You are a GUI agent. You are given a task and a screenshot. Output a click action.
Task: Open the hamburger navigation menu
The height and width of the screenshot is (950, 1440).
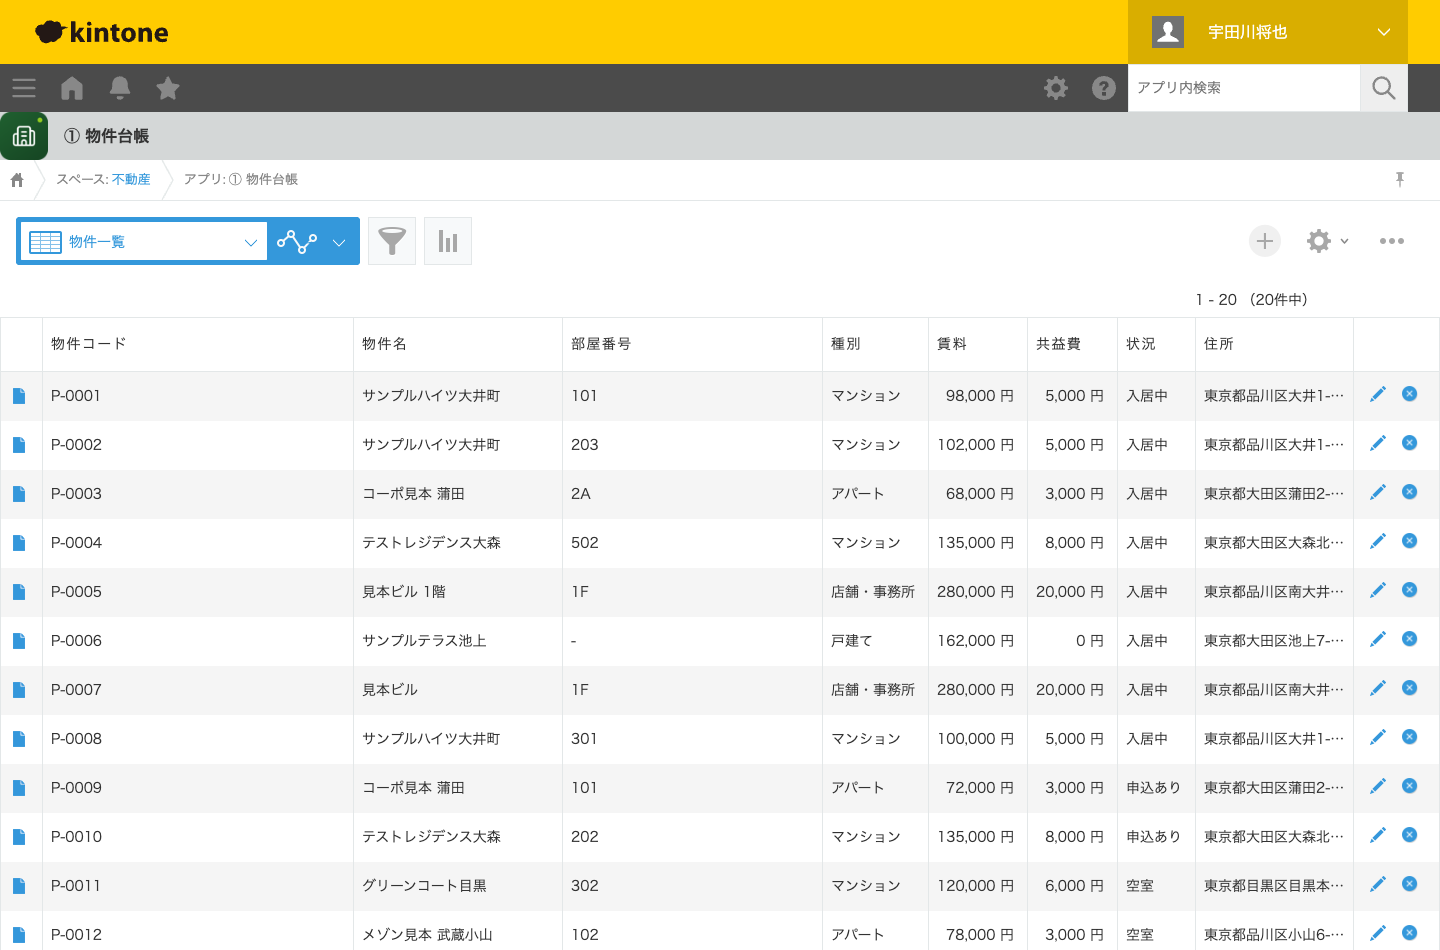point(24,88)
